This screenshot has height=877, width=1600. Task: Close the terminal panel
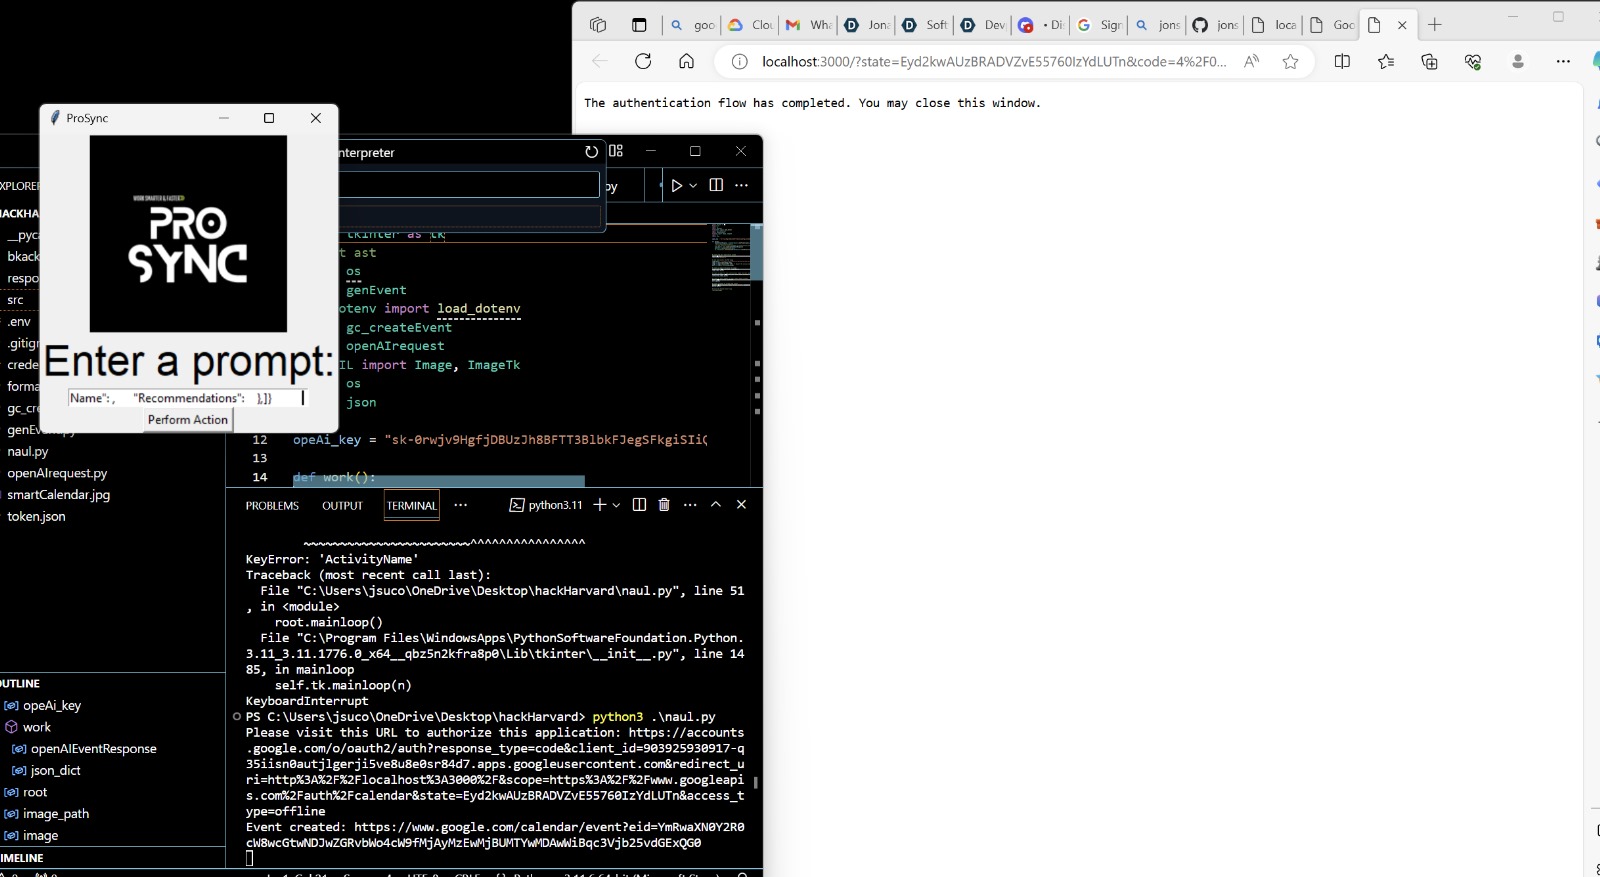pyautogui.click(x=741, y=505)
